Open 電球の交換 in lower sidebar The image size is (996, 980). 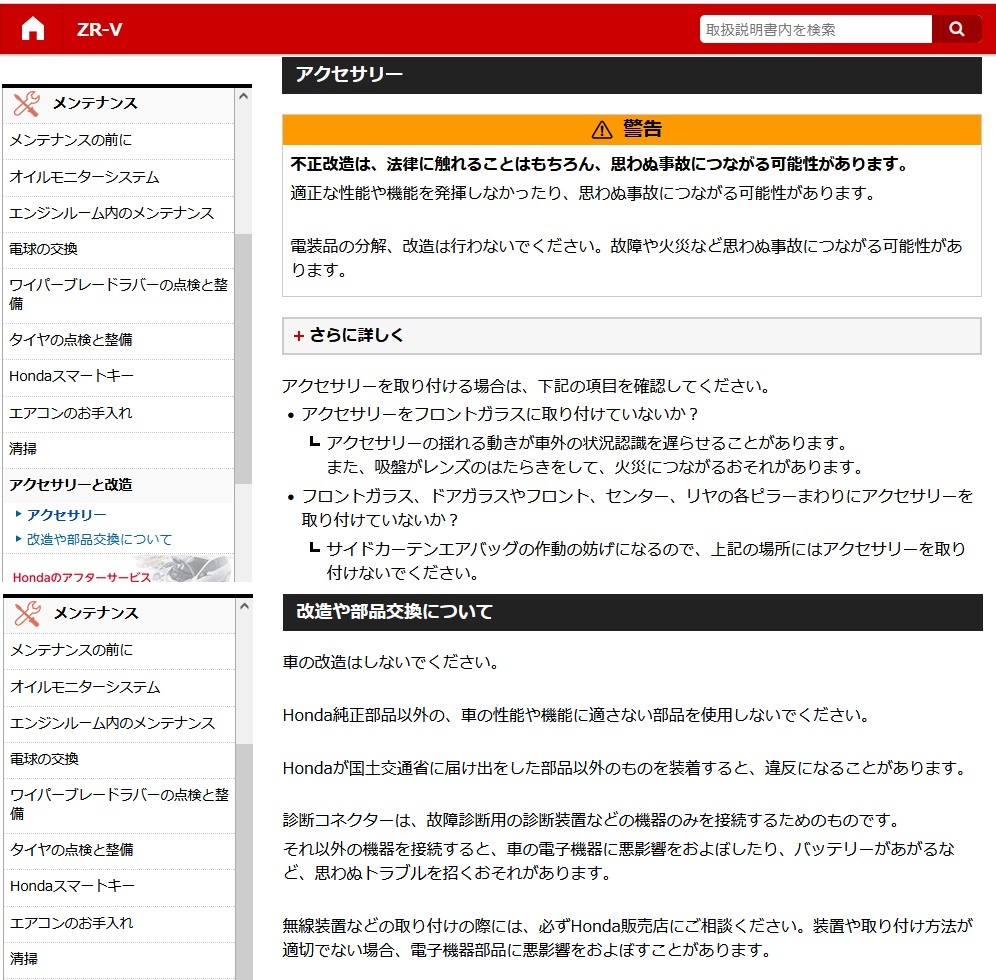pyautogui.click(x=119, y=760)
